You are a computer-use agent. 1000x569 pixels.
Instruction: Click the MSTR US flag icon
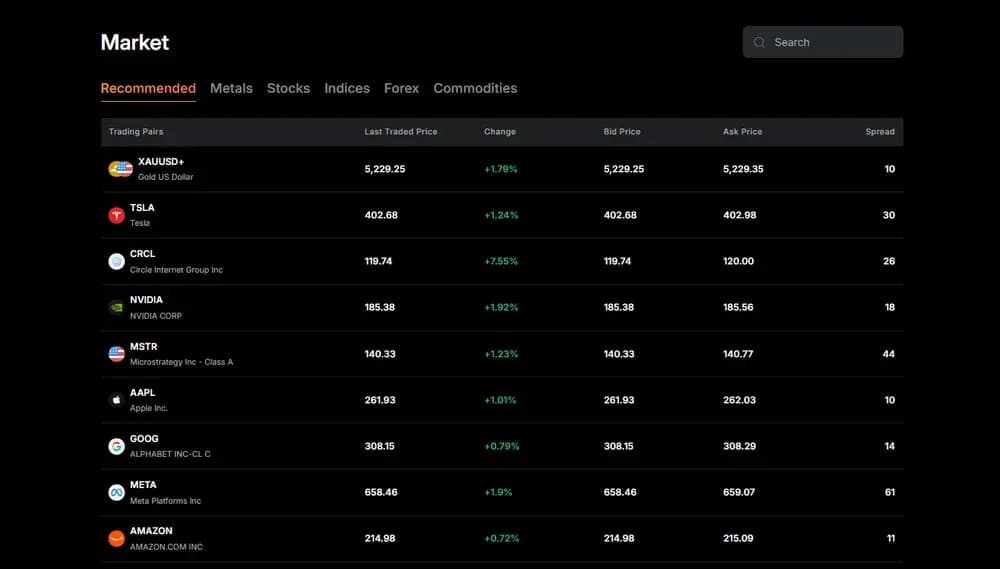(x=116, y=354)
